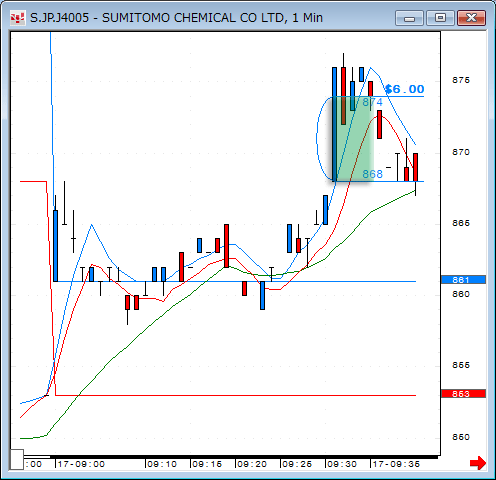496x480 pixels.
Task: Click the white square box at bottom left
Action: point(16,459)
